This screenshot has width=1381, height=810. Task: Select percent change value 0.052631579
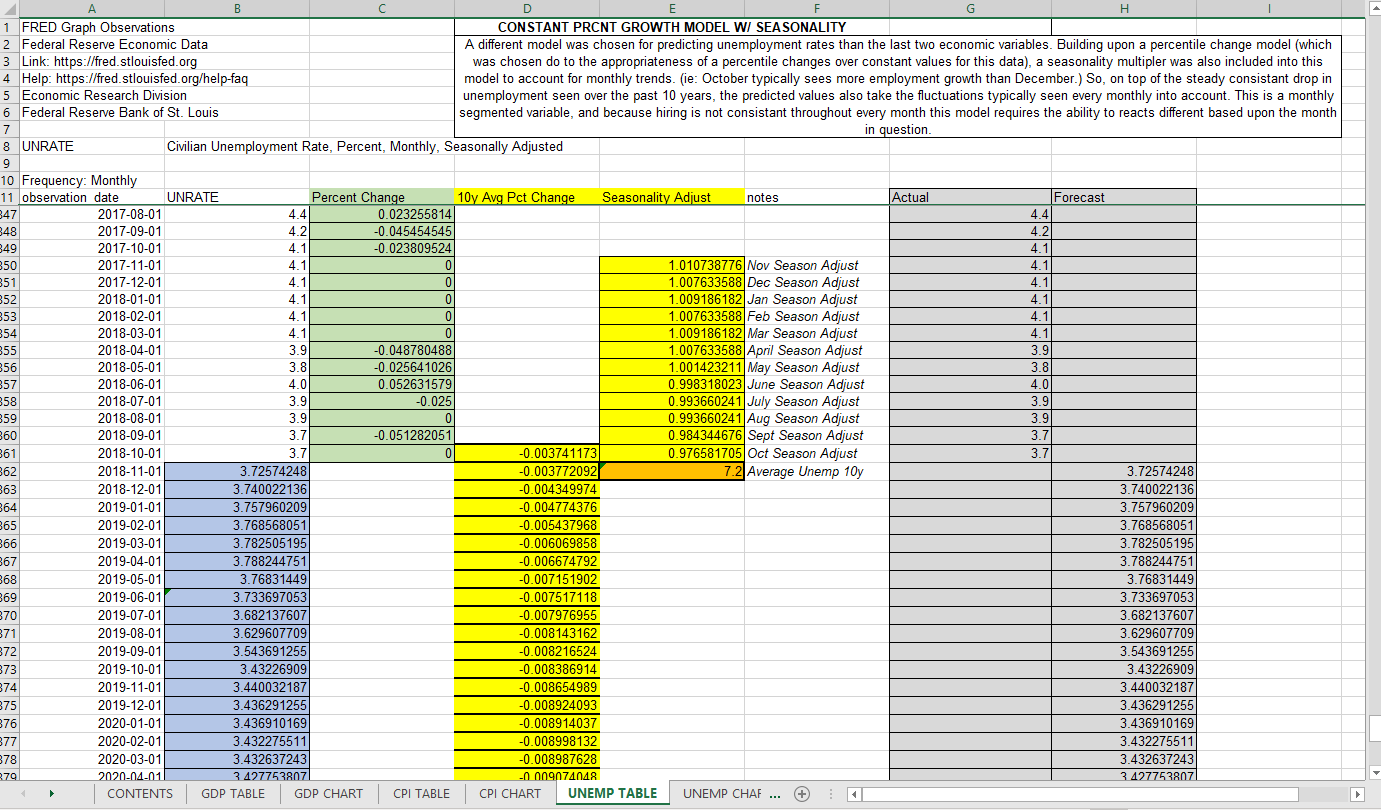tap(381, 384)
